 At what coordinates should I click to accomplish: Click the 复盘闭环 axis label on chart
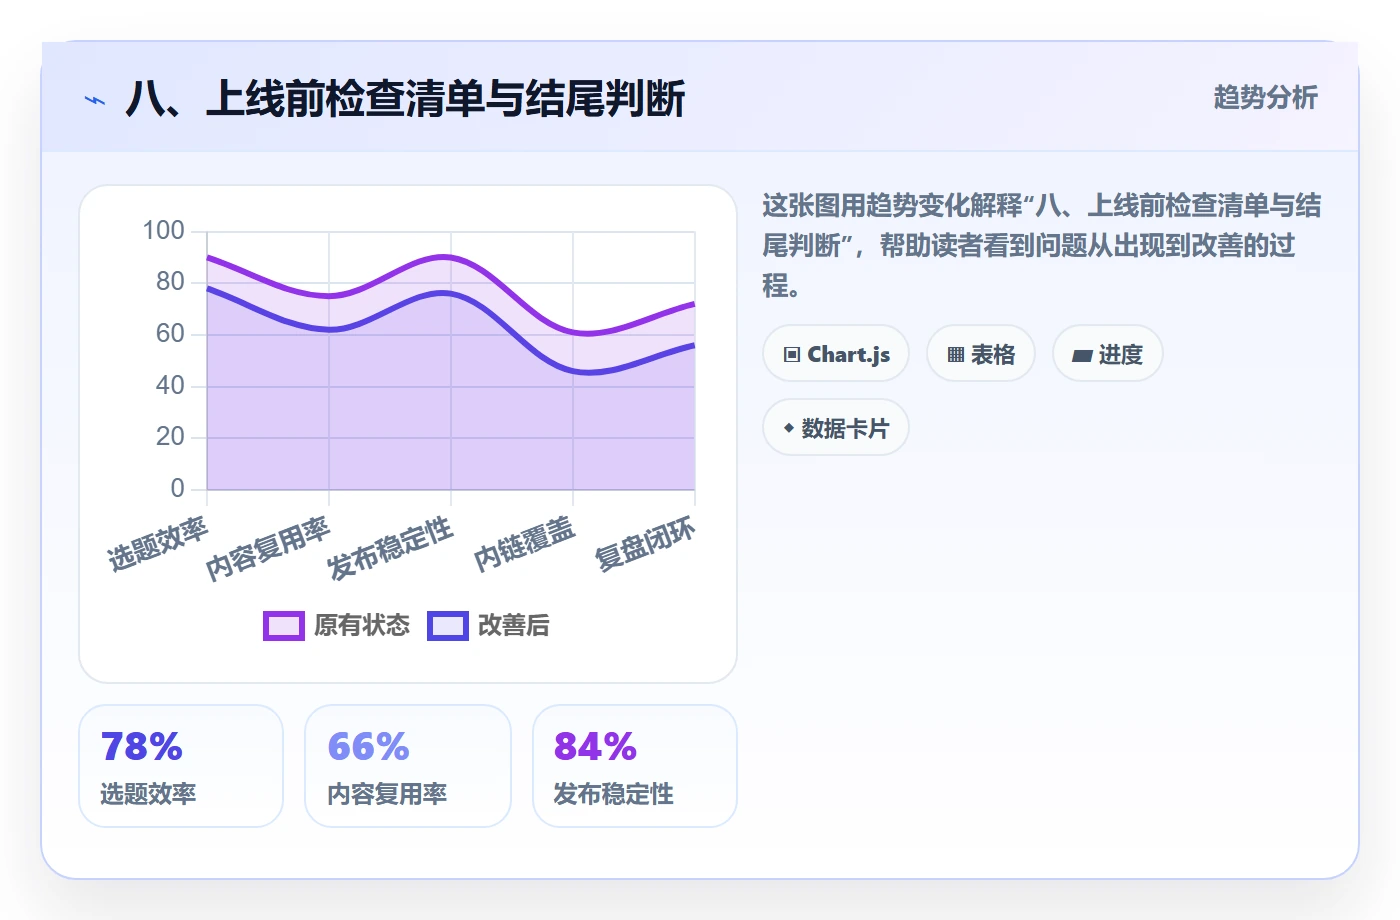646,544
